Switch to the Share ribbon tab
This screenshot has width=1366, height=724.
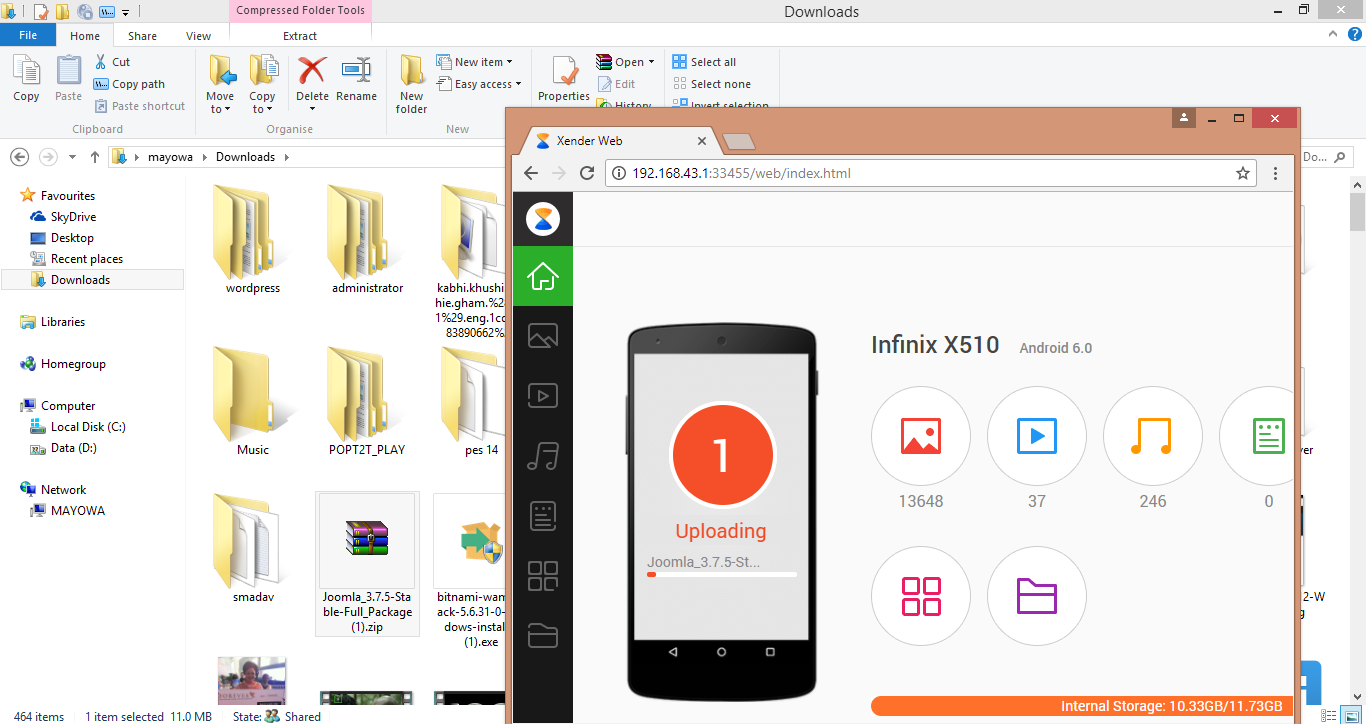pos(142,36)
